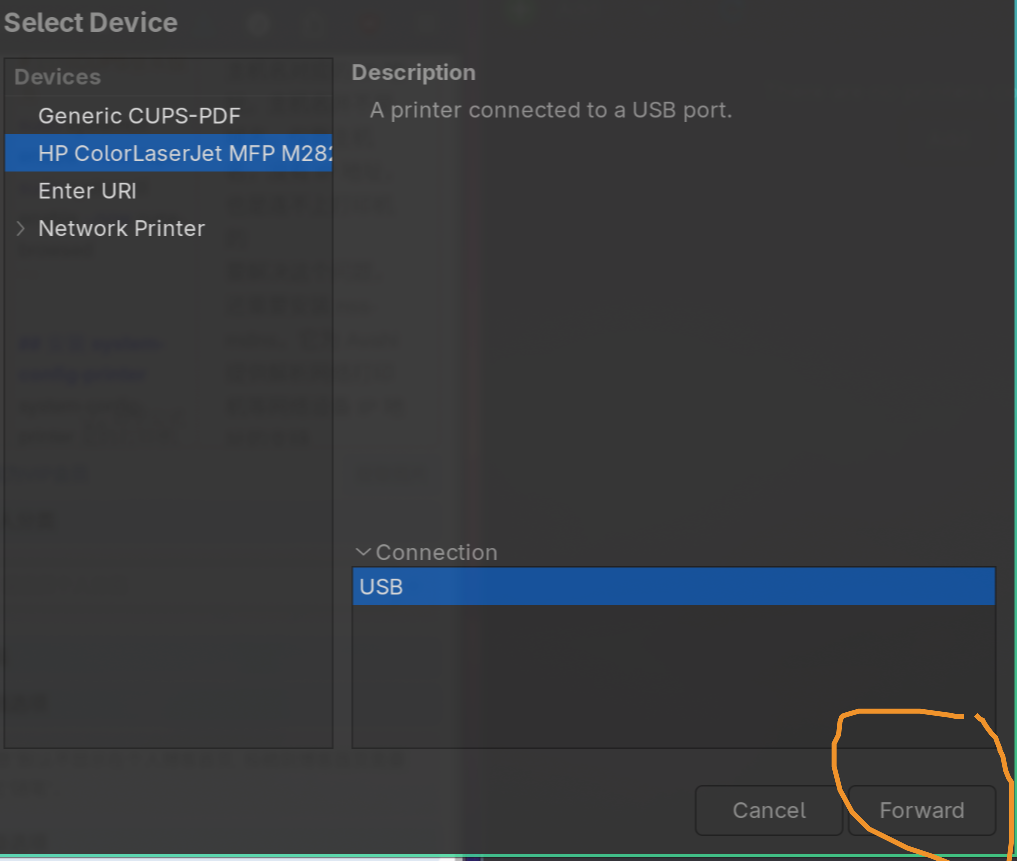Select HP ColorLaserJet MFP M28 device

[x=169, y=153]
